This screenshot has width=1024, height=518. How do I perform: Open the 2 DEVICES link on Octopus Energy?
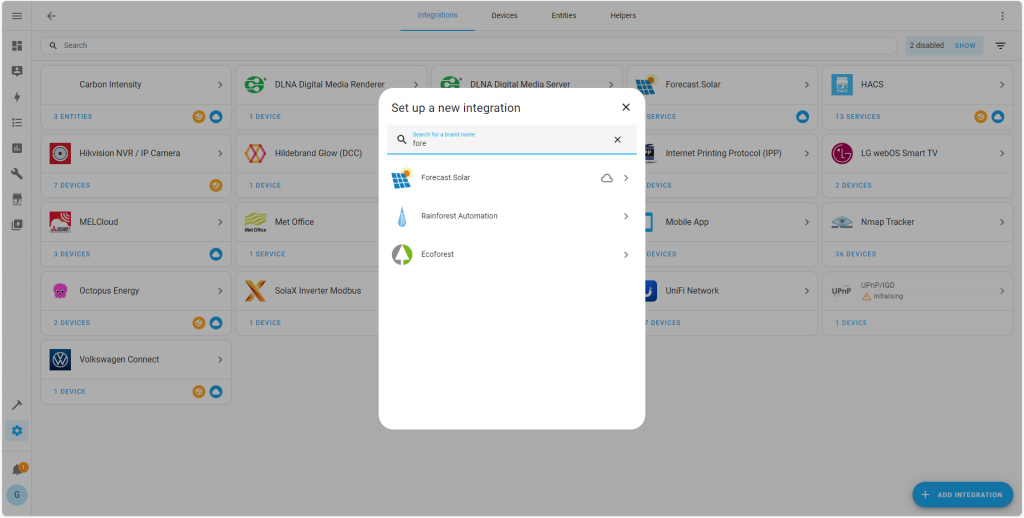(x=72, y=323)
